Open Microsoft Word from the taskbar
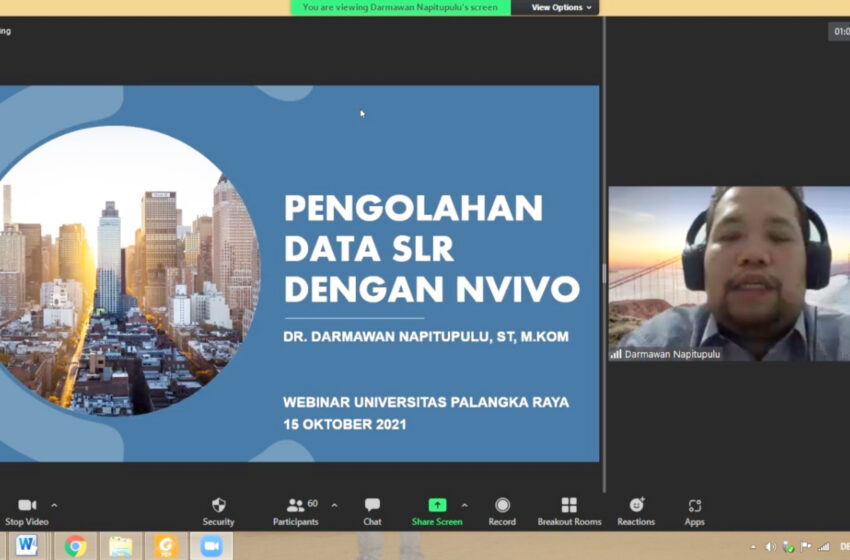Viewport: 850px width, 560px height. click(26, 546)
